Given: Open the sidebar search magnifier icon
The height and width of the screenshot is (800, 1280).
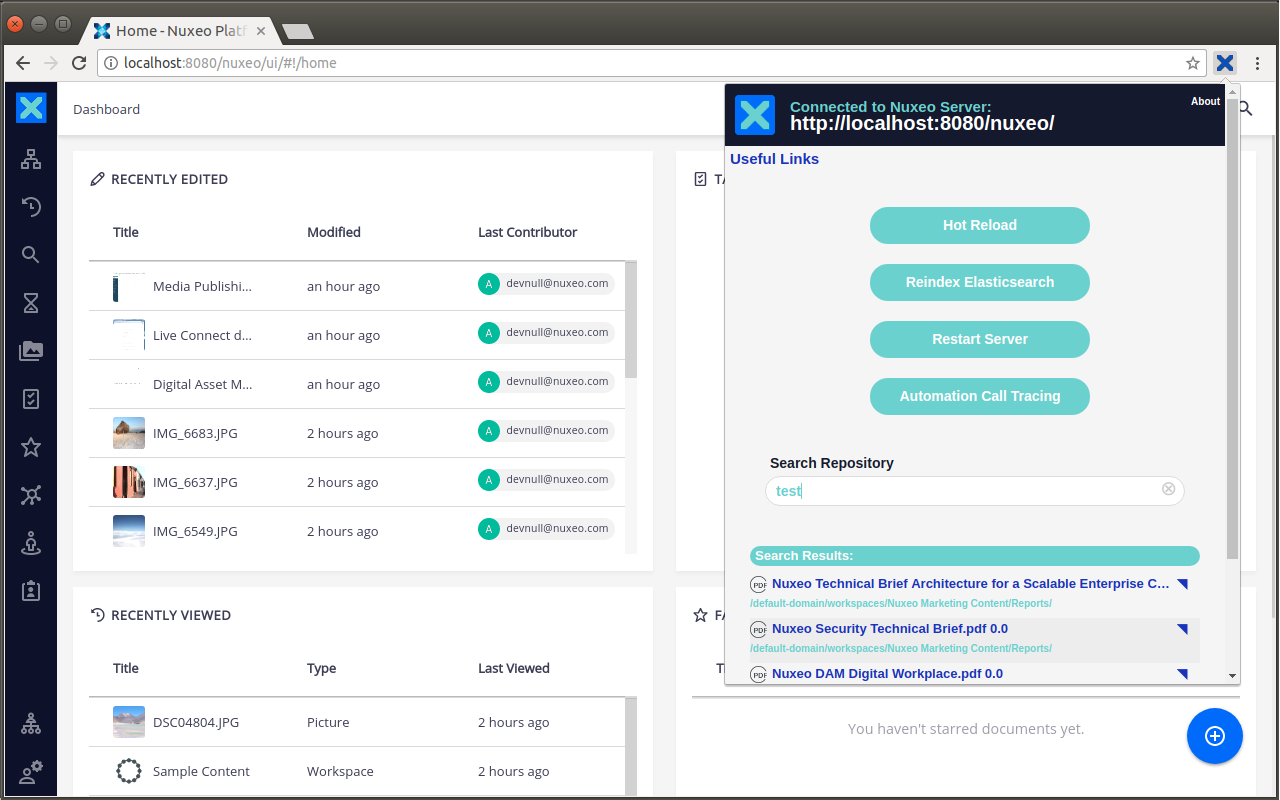Looking at the screenshot, I should pos(31,255).
